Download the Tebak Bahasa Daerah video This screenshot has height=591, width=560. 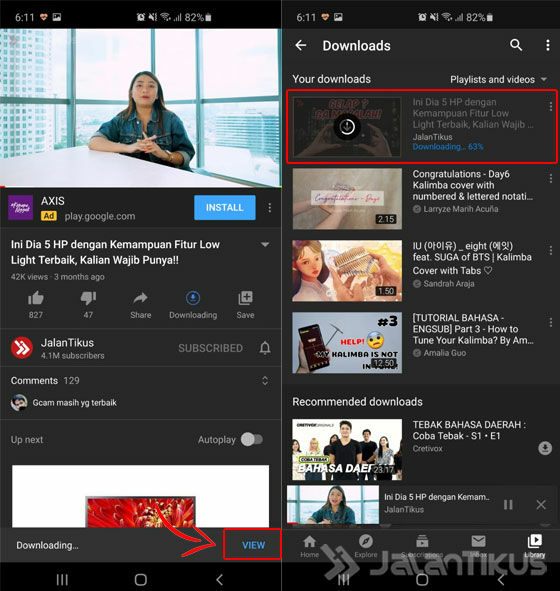point(545,448)
